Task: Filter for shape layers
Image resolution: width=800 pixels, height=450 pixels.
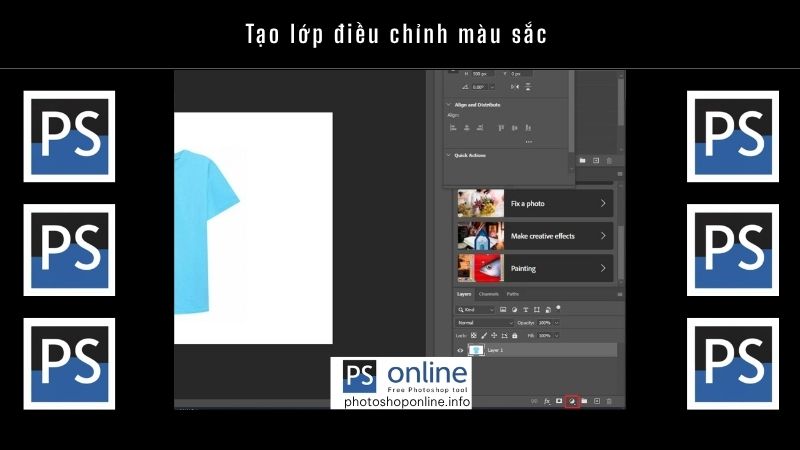Action: (x=537, y=310)
